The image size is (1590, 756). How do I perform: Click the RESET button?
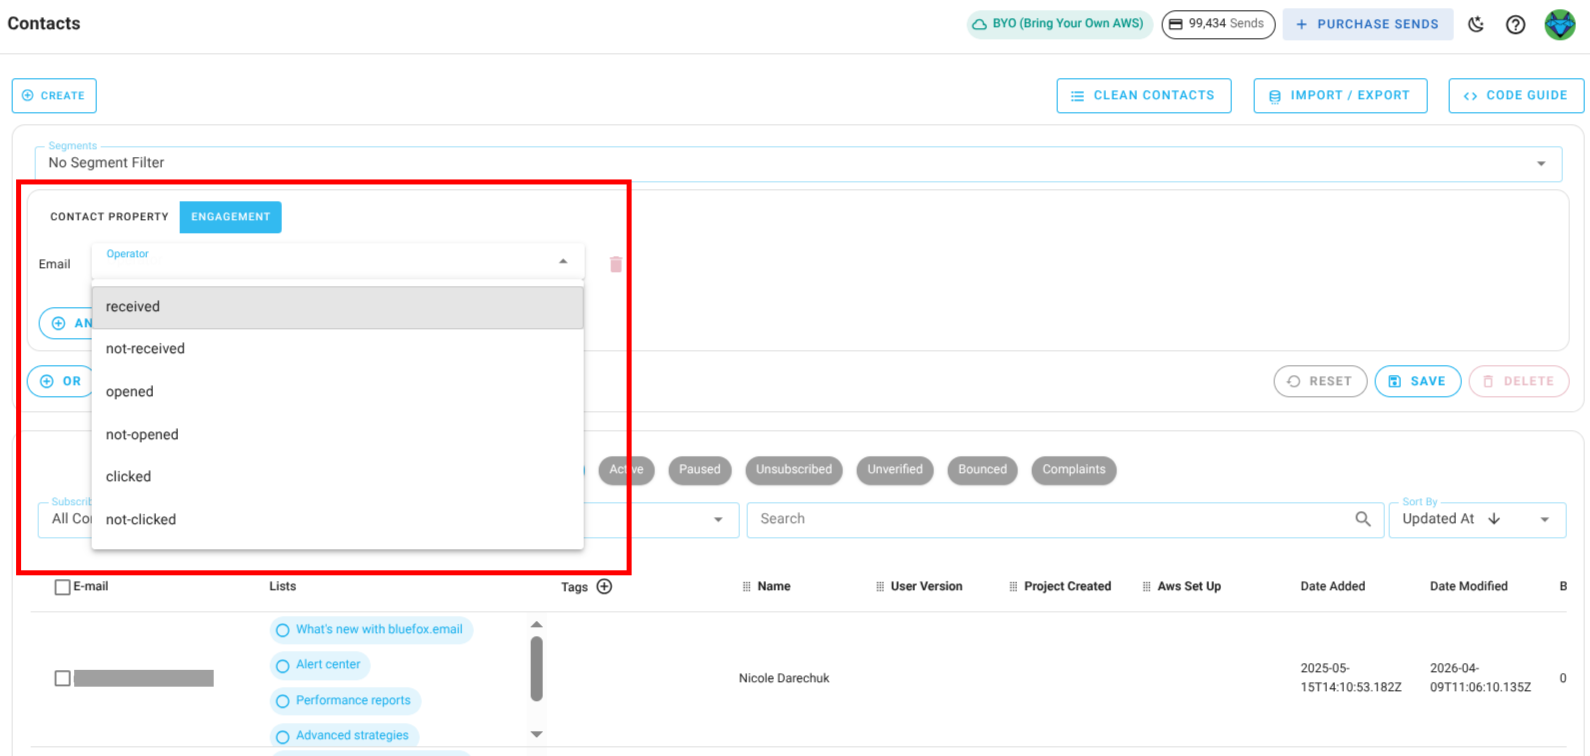click(1320, 381)
